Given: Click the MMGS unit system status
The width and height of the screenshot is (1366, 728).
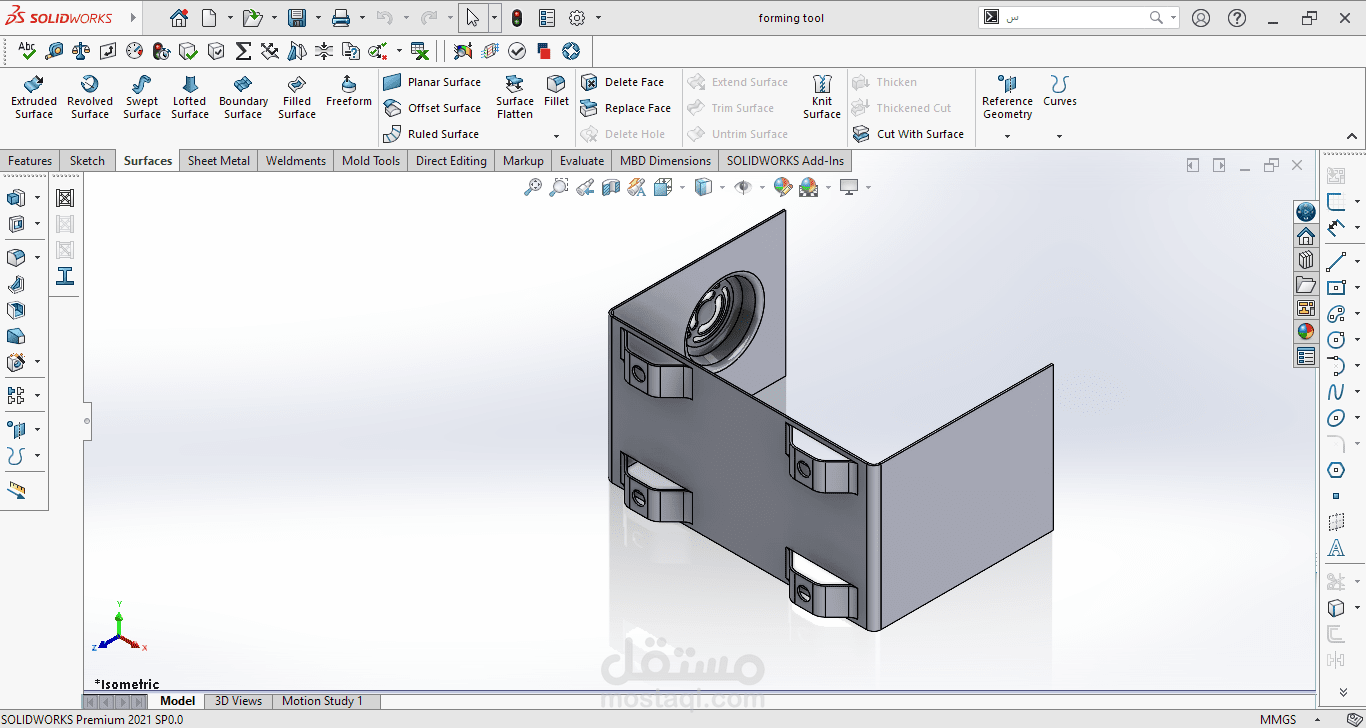Looking at the screenshot, I should pyautogui.click(x=1278, y=719).
